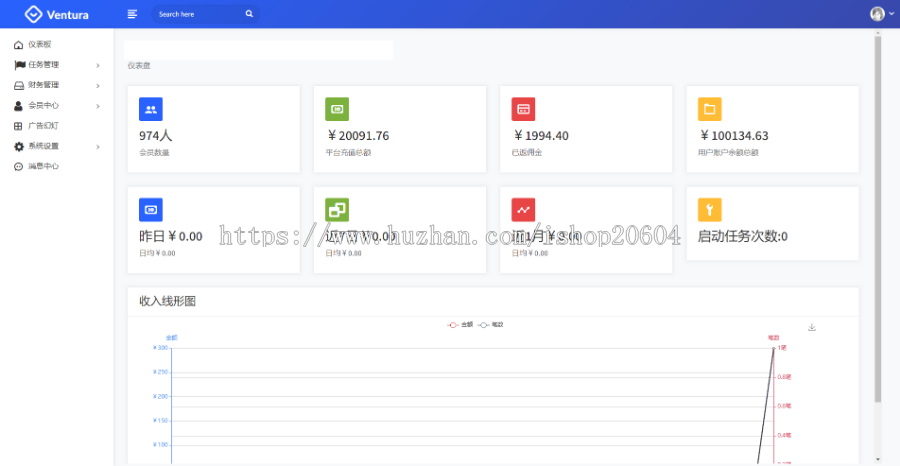Click the 0.8笔 right axis label
The image size is (900, 466).
(784, 377)
